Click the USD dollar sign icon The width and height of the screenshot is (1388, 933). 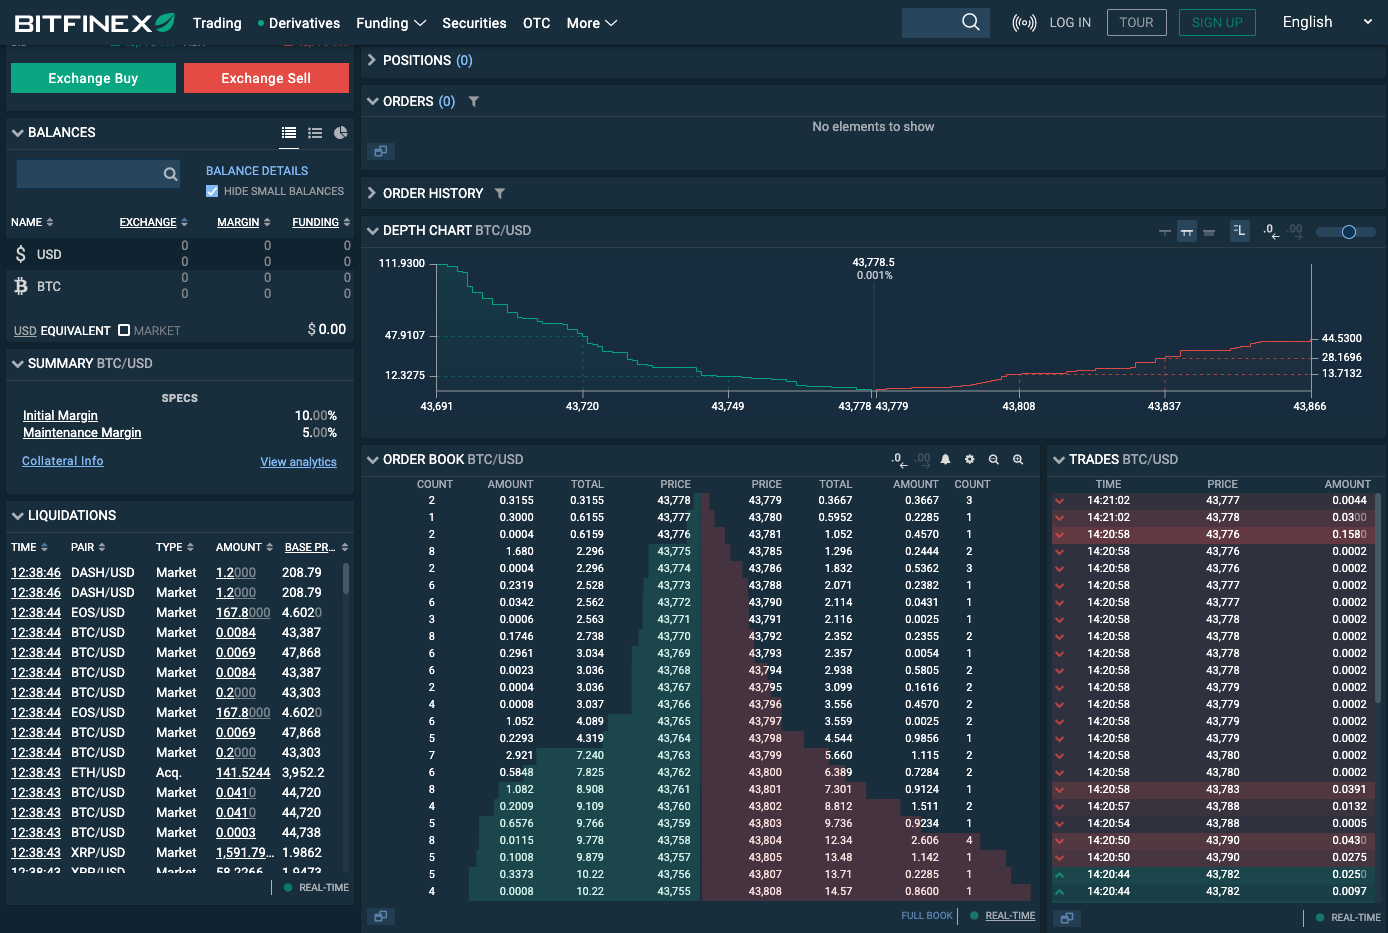coord(20,254)
